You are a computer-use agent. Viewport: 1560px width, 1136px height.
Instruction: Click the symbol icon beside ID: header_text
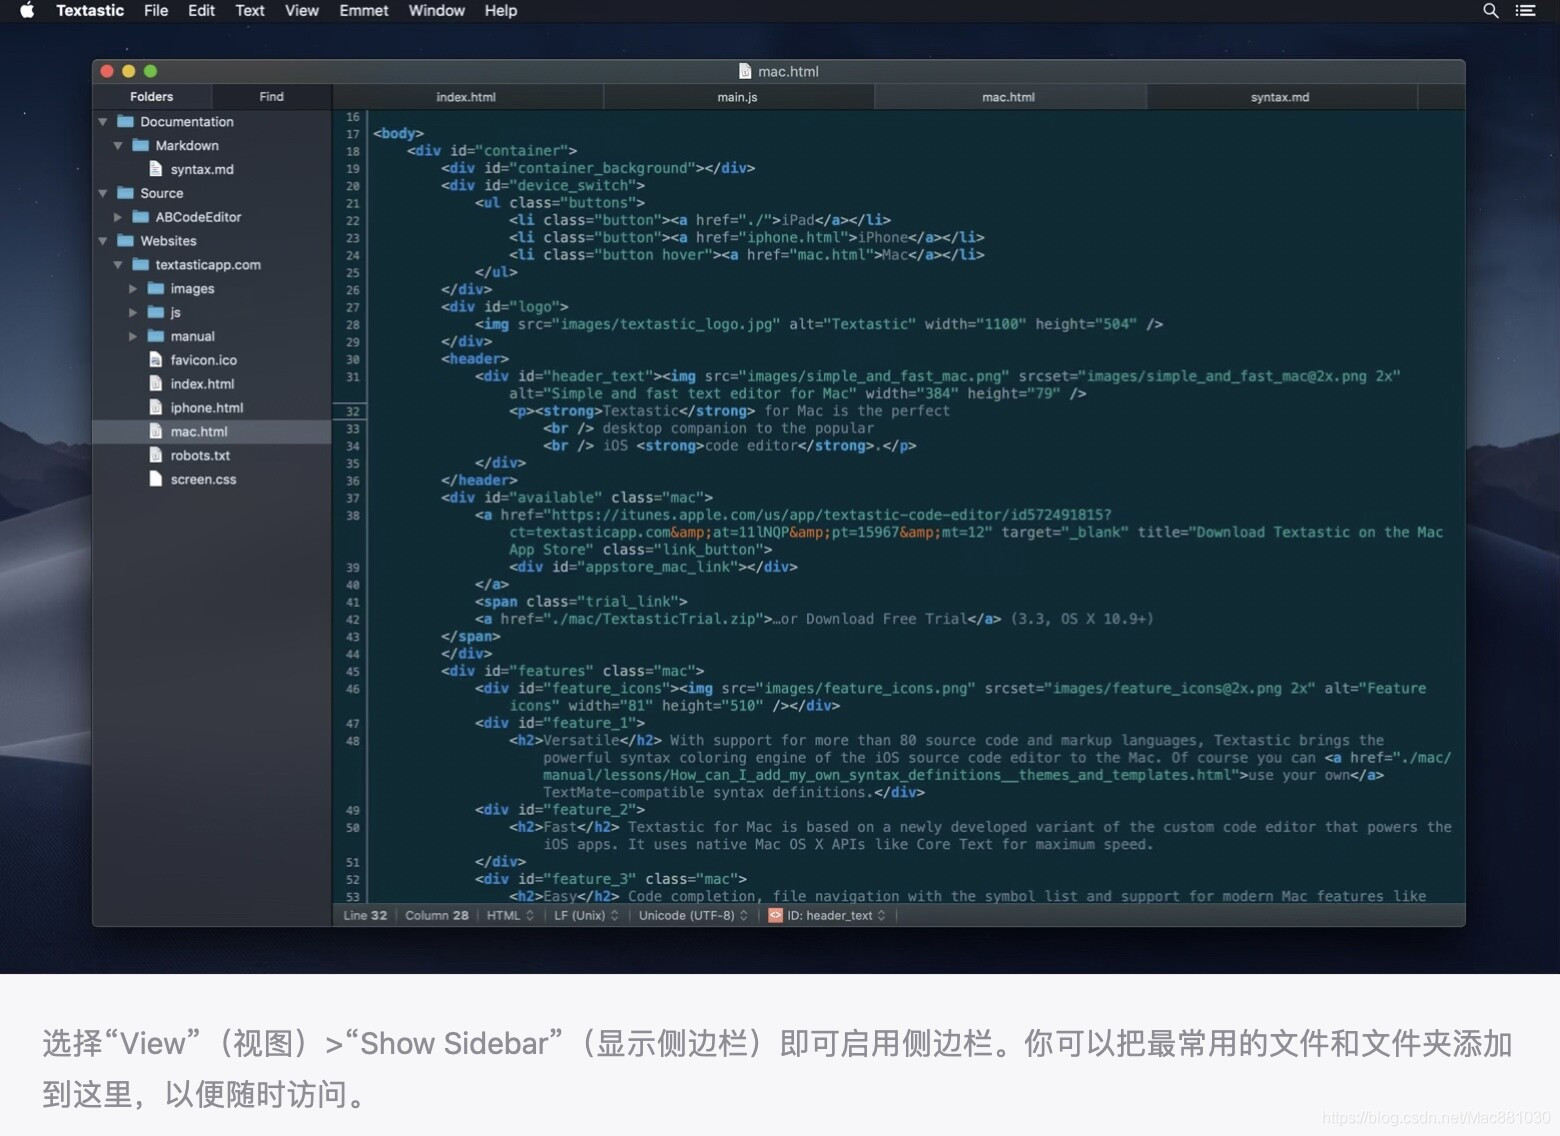point(775,915)
